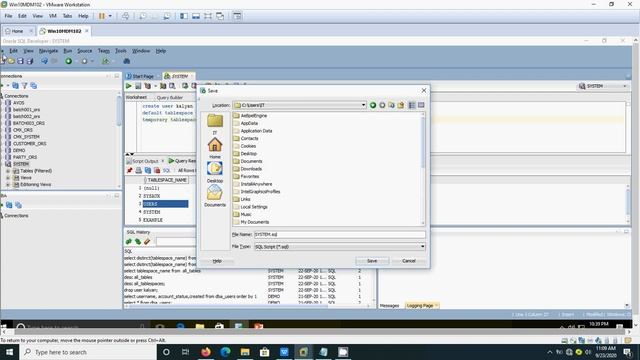The image size is (640, 360).
Task: Open the Navigate menu in SQL Developer
Action: point(48,51)
